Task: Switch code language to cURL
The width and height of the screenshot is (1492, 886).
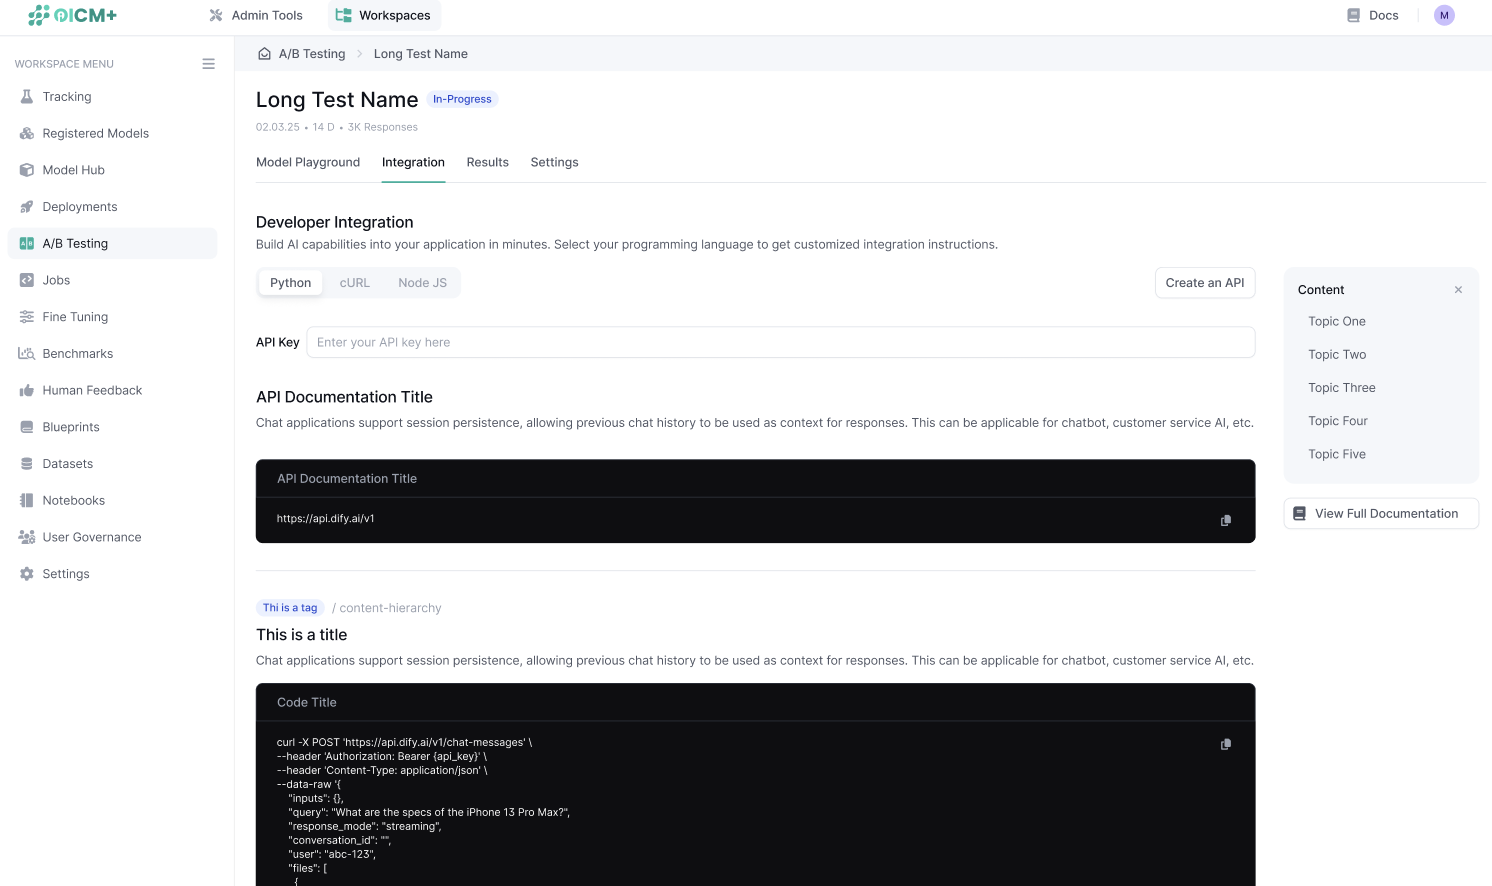Action: click(354, 283)
